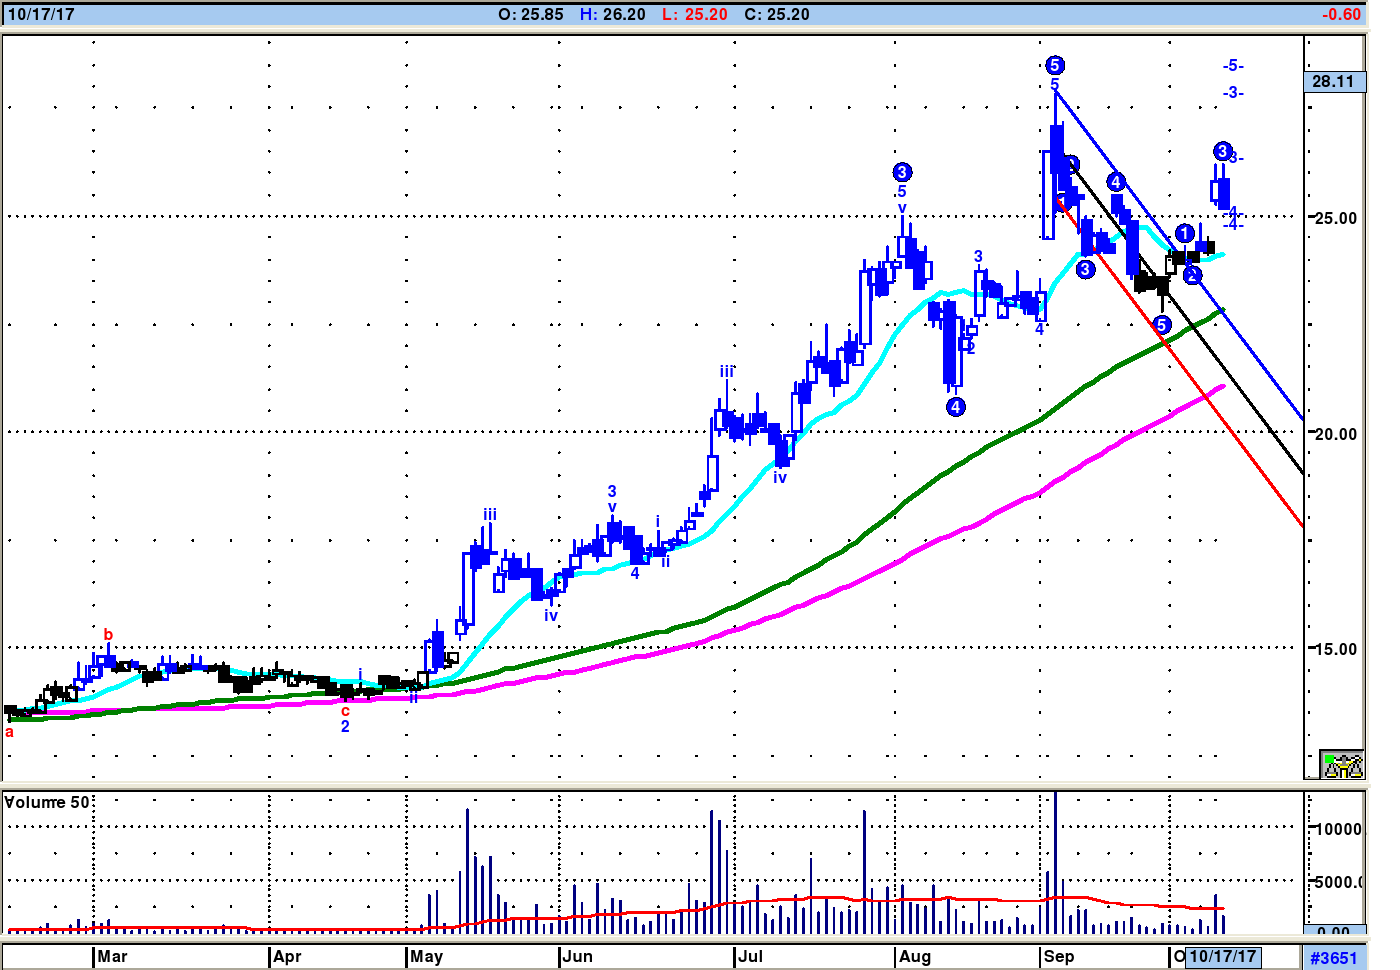Viewport: 1400px width, 970px height.
Task: Open the Volume 50 indicator label
Action: 47,802
